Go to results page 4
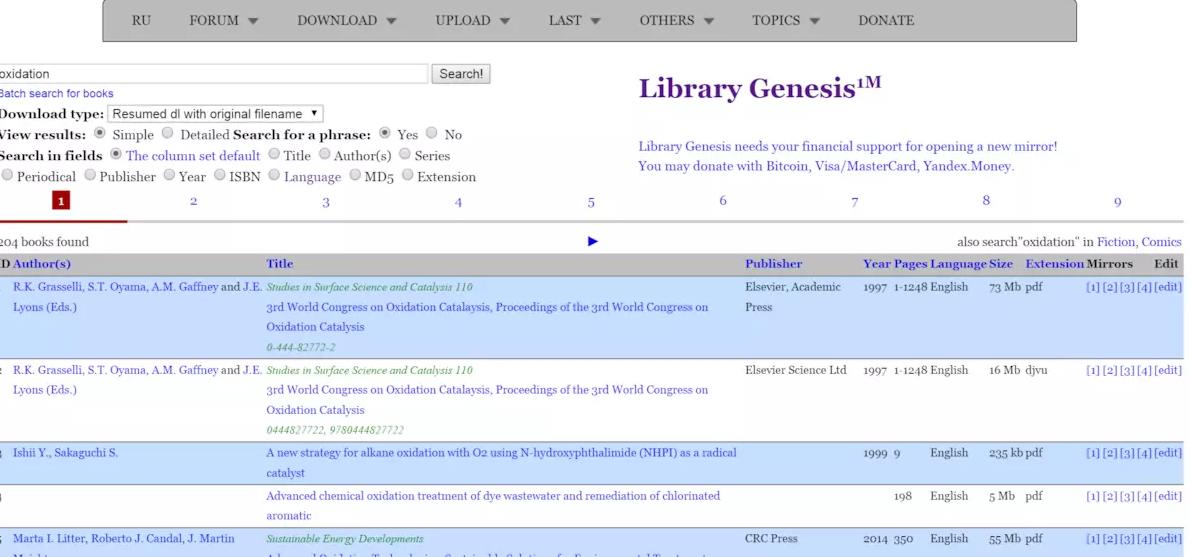 458,203
